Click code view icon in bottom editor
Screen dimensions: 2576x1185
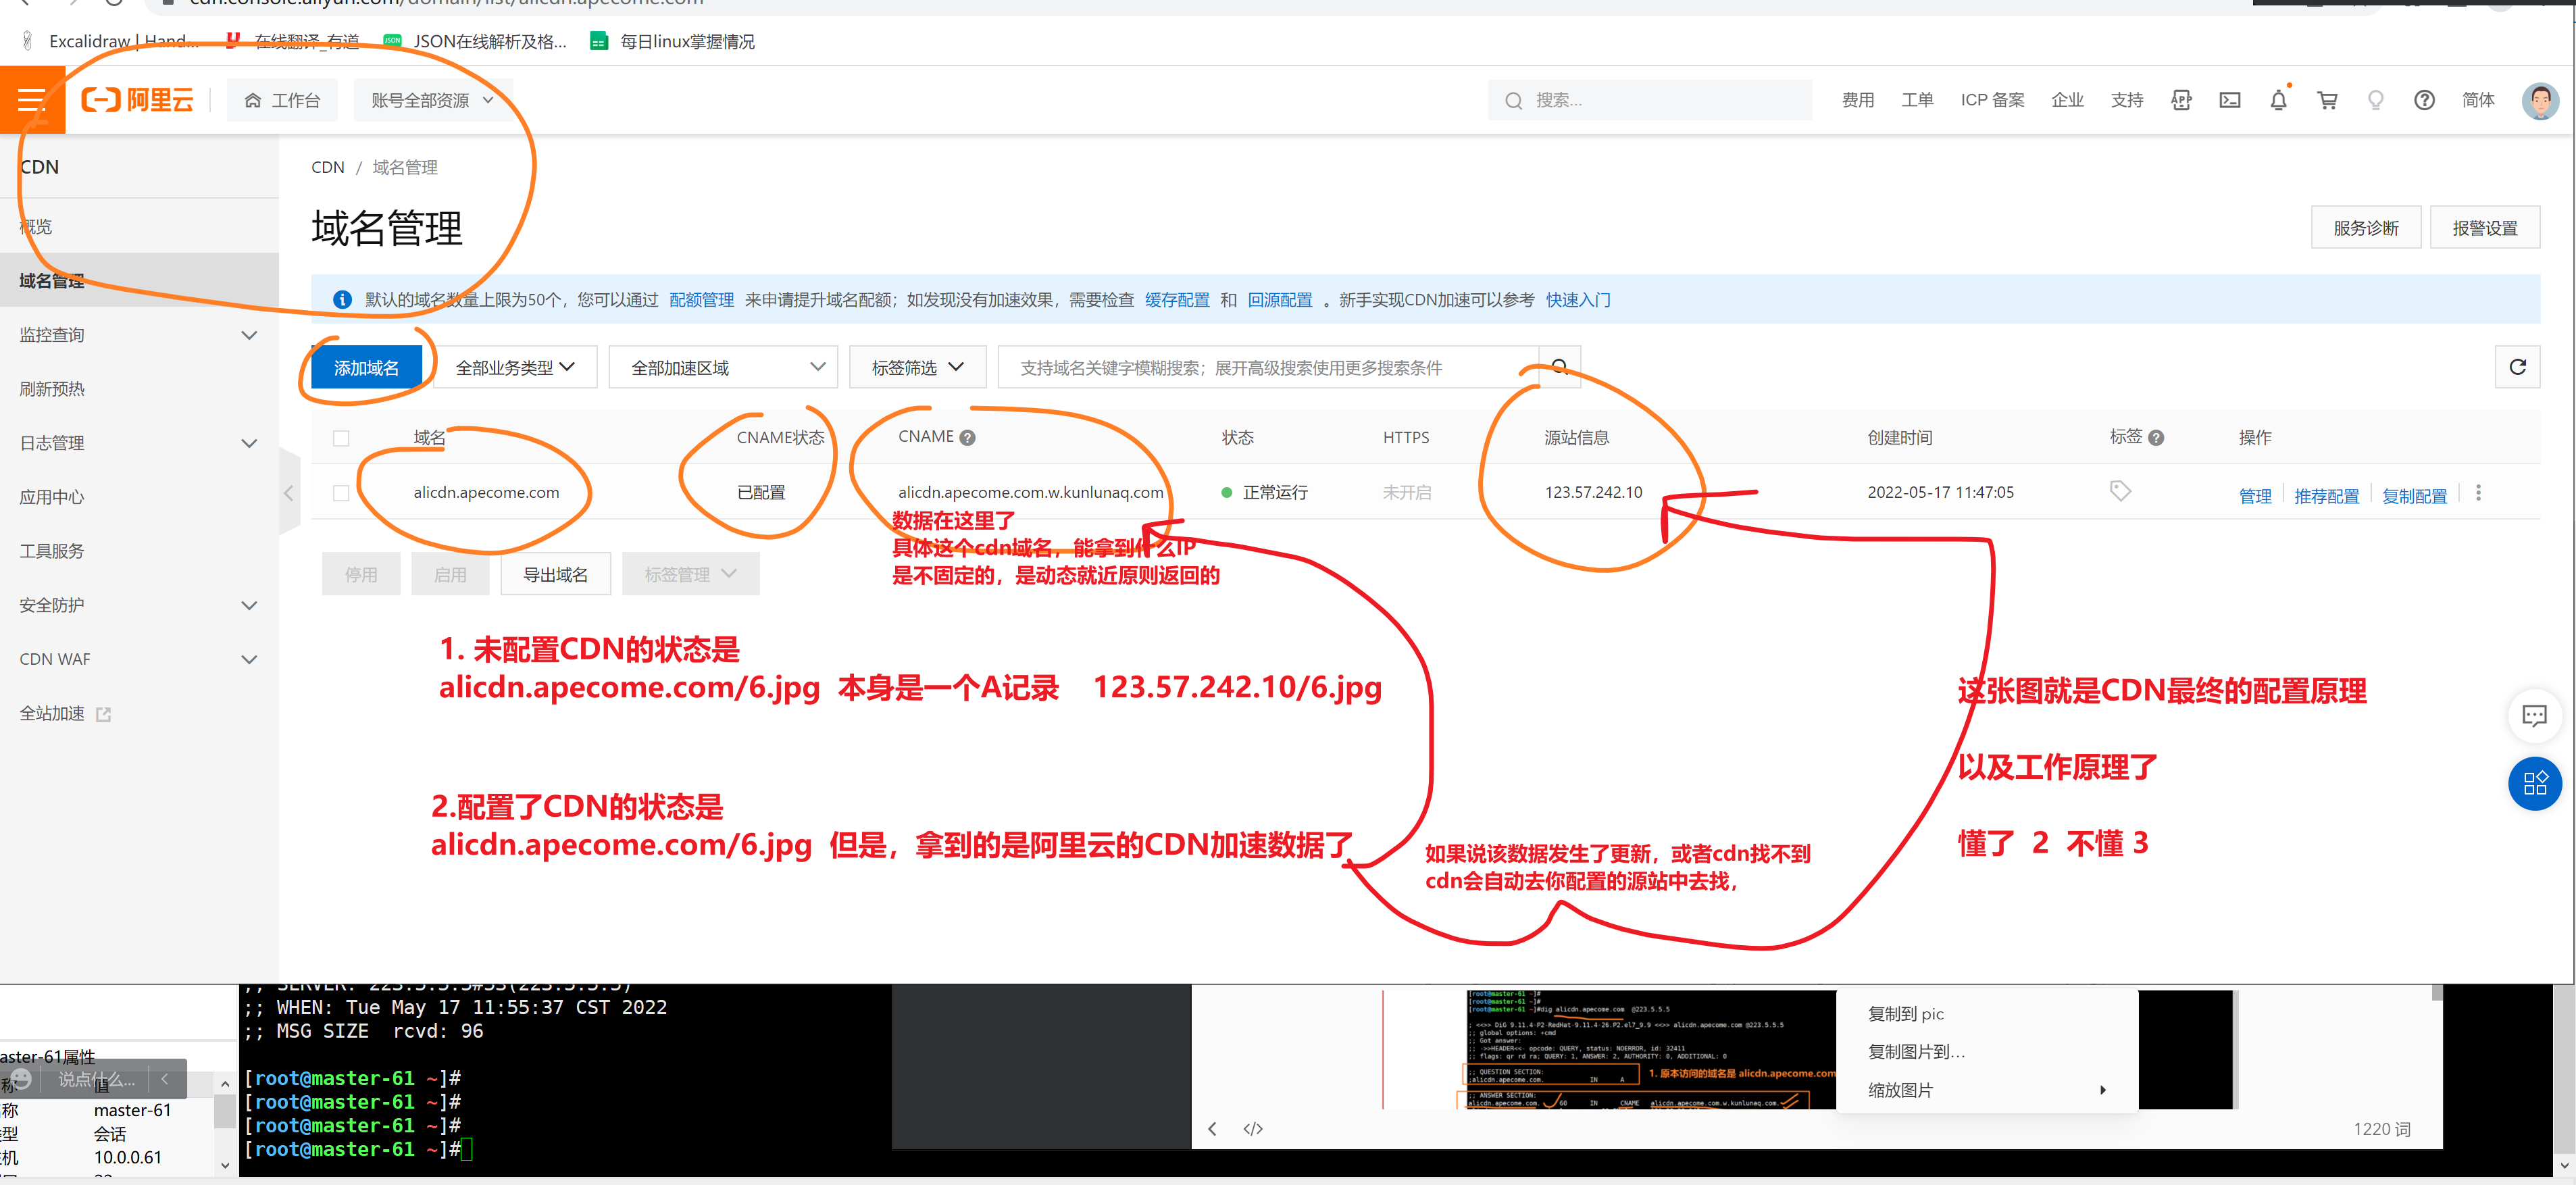[x=1252, y=1128]
